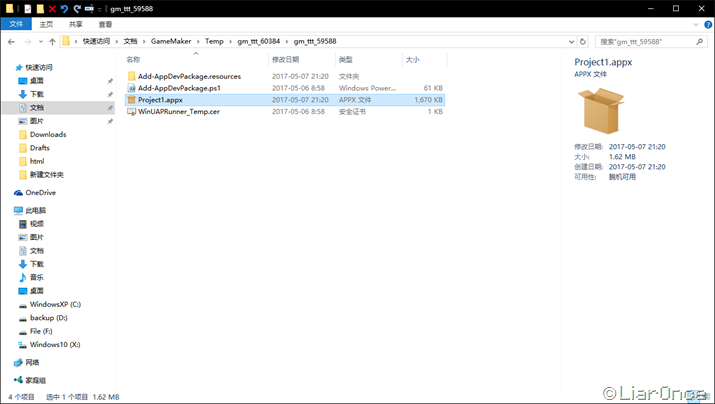
Task: Expand the ribbon with the chevron
Action: coord(696,24)
